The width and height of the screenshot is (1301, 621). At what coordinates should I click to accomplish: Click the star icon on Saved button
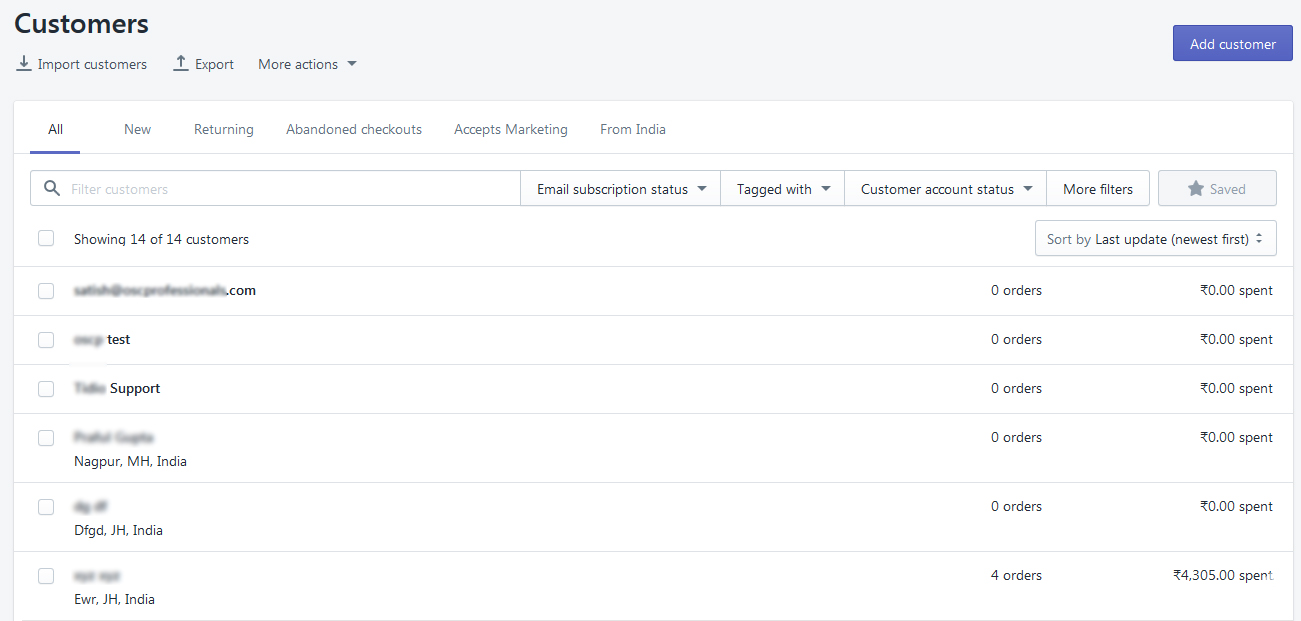tap(1195, 188)
